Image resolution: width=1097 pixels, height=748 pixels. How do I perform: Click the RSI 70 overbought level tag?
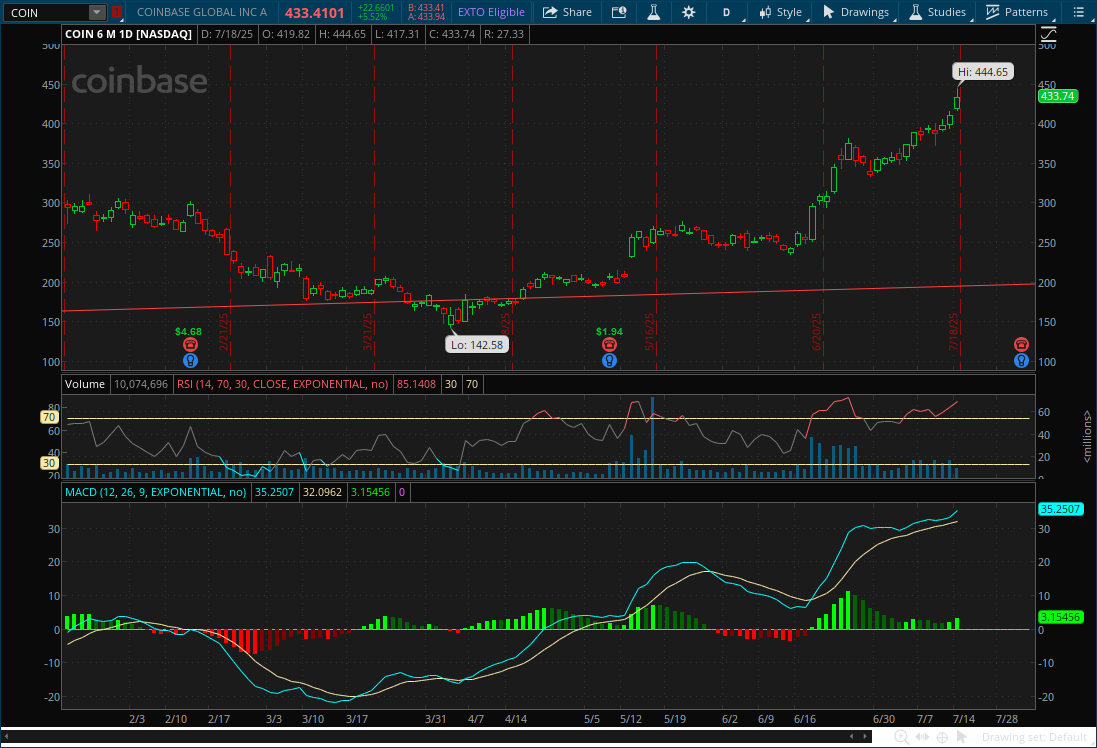(x=49, y=417)
